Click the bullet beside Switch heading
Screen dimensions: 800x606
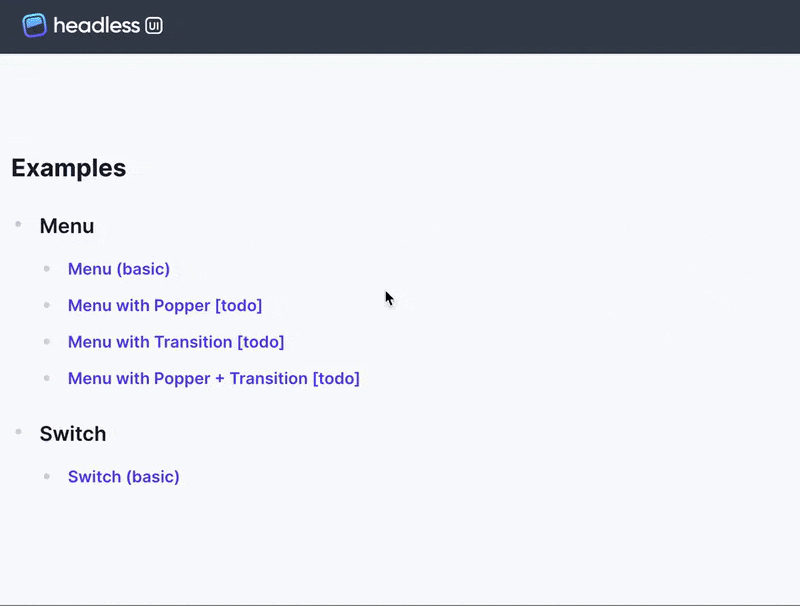pyautogui.click(x=18, y=432)
